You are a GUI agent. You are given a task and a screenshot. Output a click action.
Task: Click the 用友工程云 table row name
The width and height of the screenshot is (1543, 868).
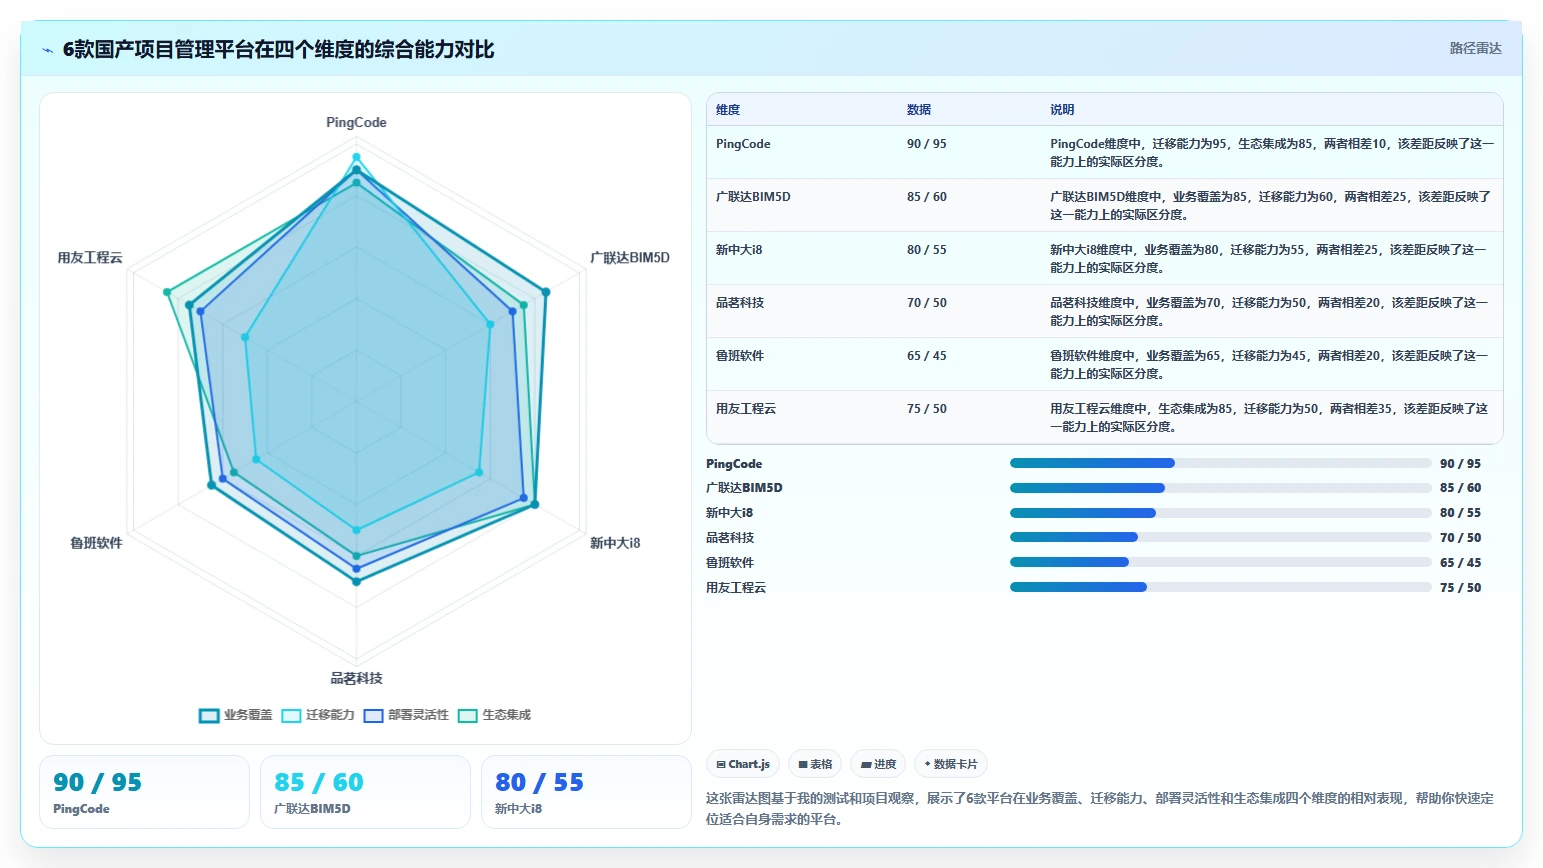[746, 409]
